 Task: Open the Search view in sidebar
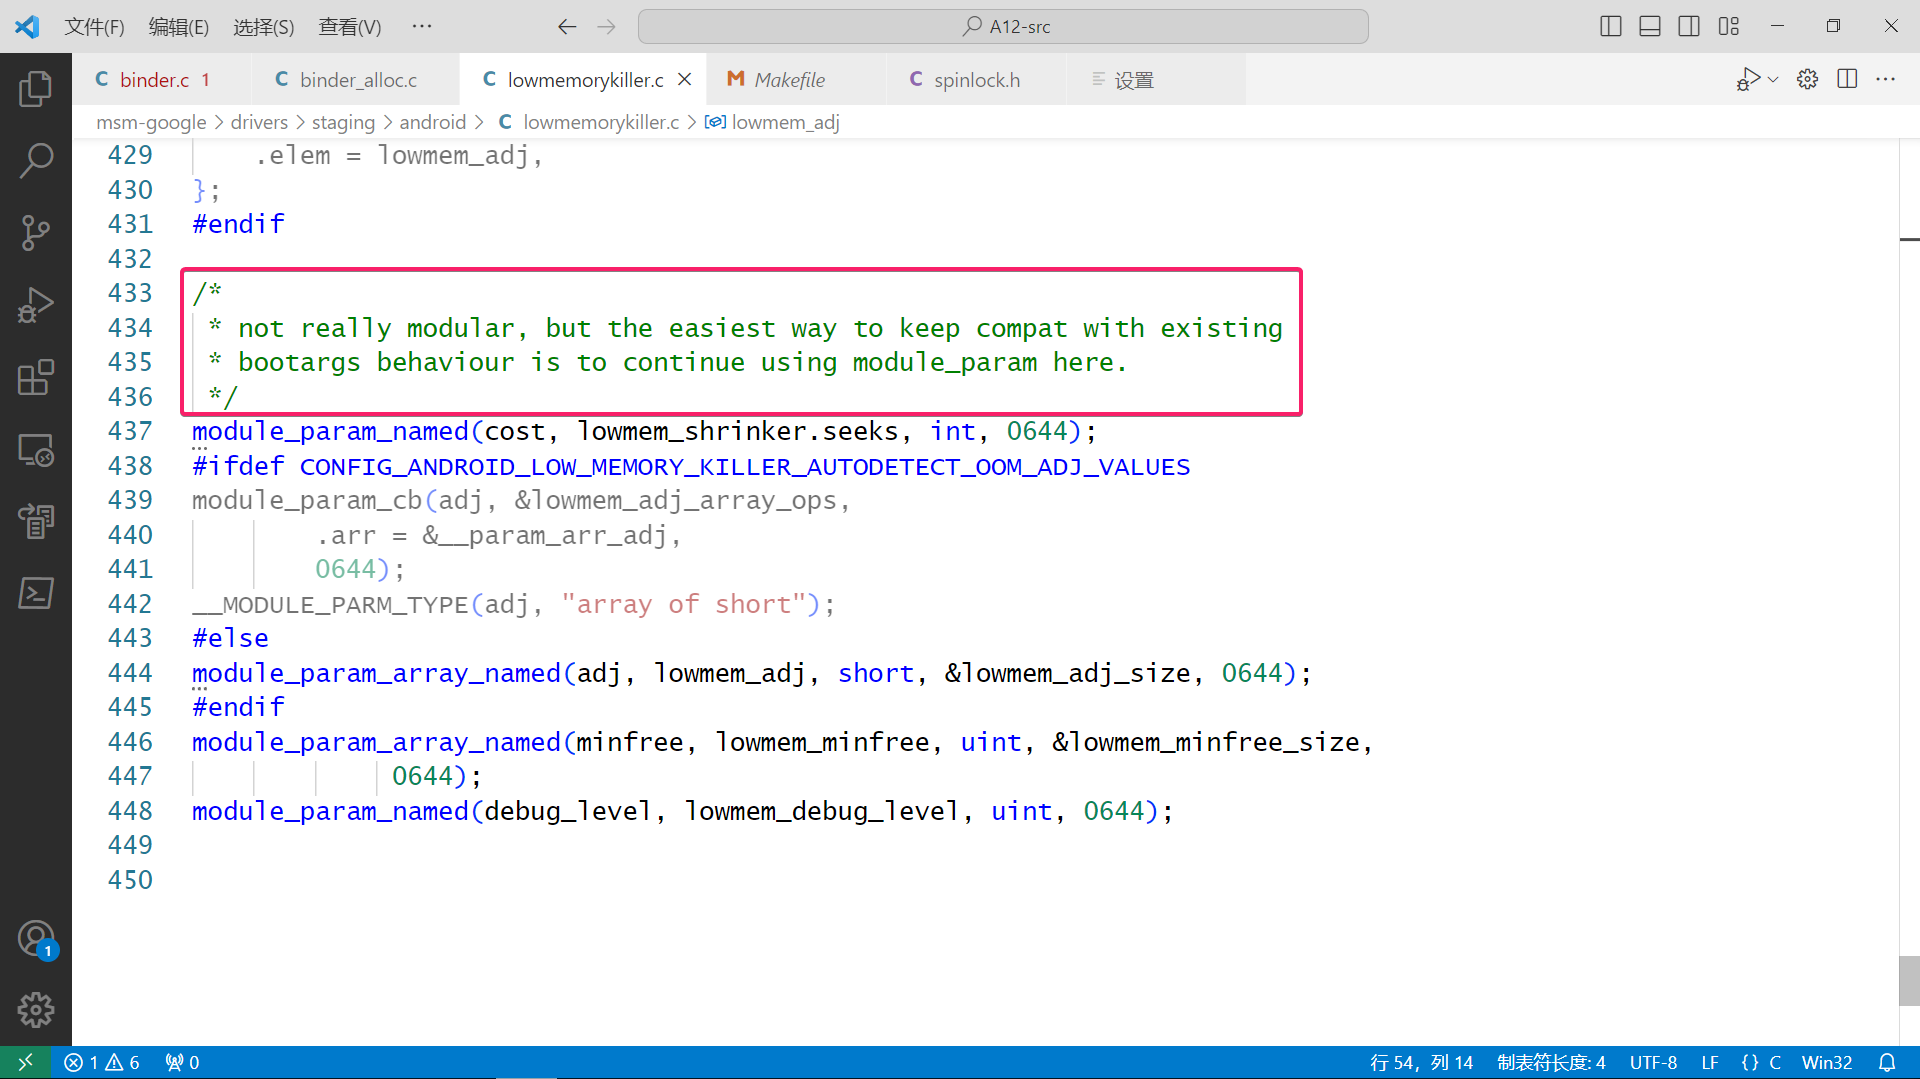coord(36,160)
